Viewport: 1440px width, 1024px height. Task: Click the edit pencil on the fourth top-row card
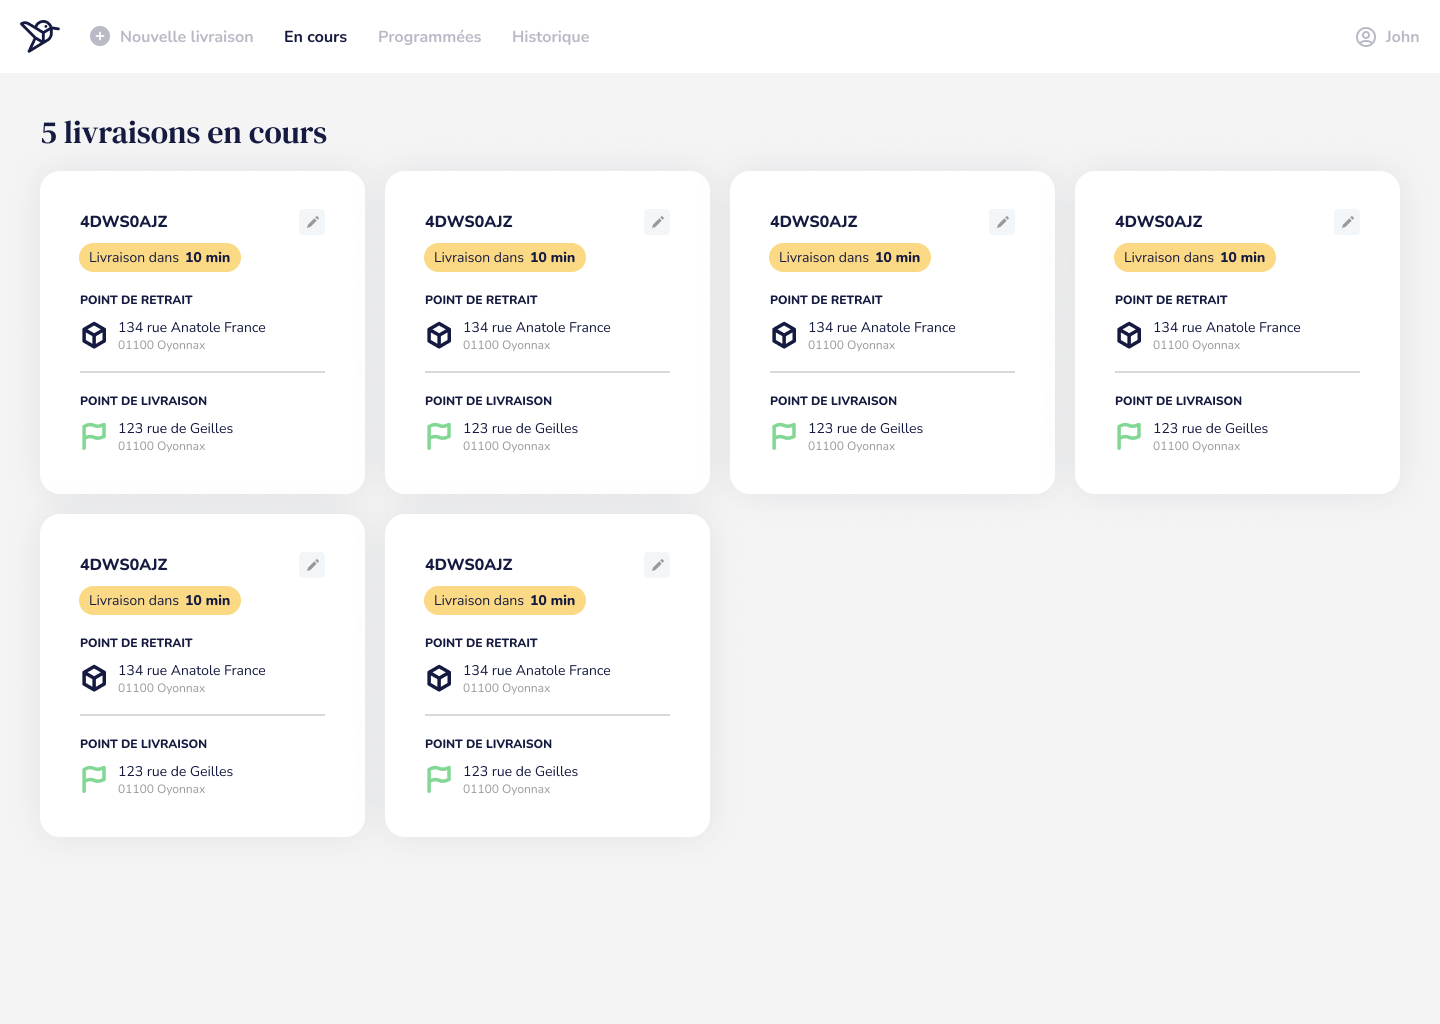(x=1347, y=222)
